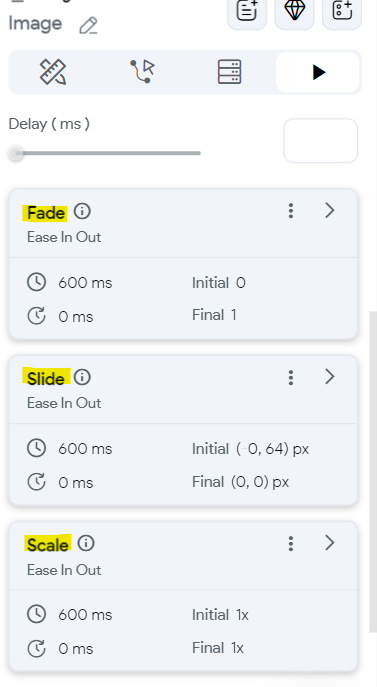Switch to the actions flow tab icon
The image size is (377, 687).
142,71
